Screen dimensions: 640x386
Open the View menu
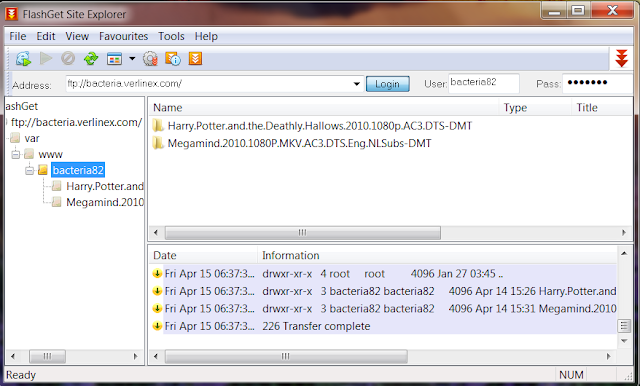pyautogui.click(x=77, y=36)
